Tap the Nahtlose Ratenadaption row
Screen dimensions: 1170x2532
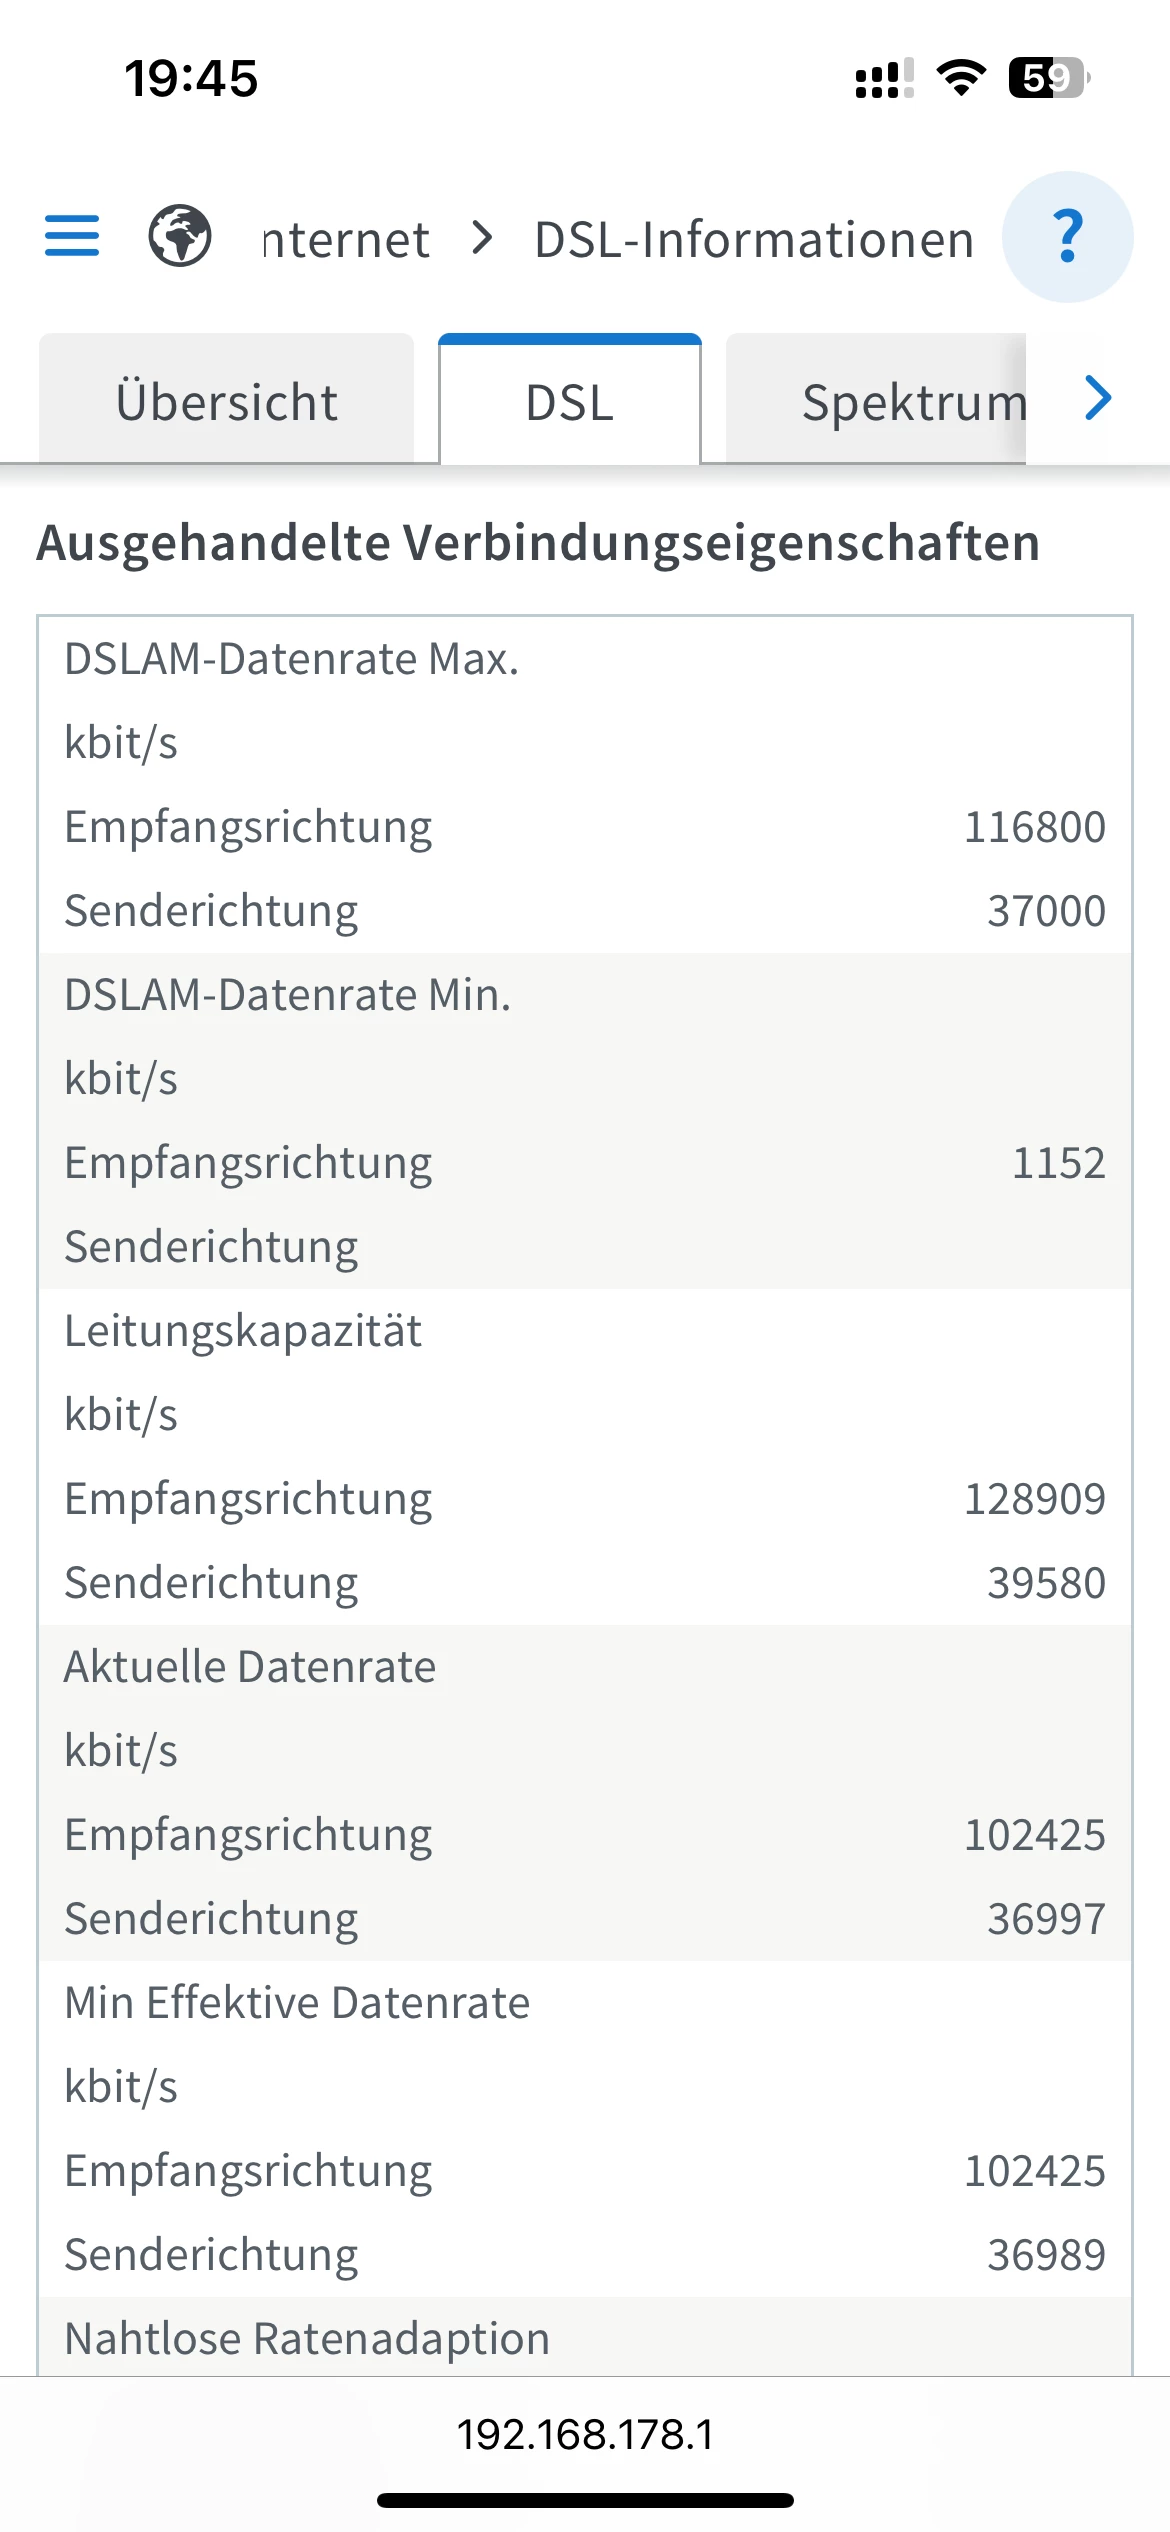tap(307, 2339)
